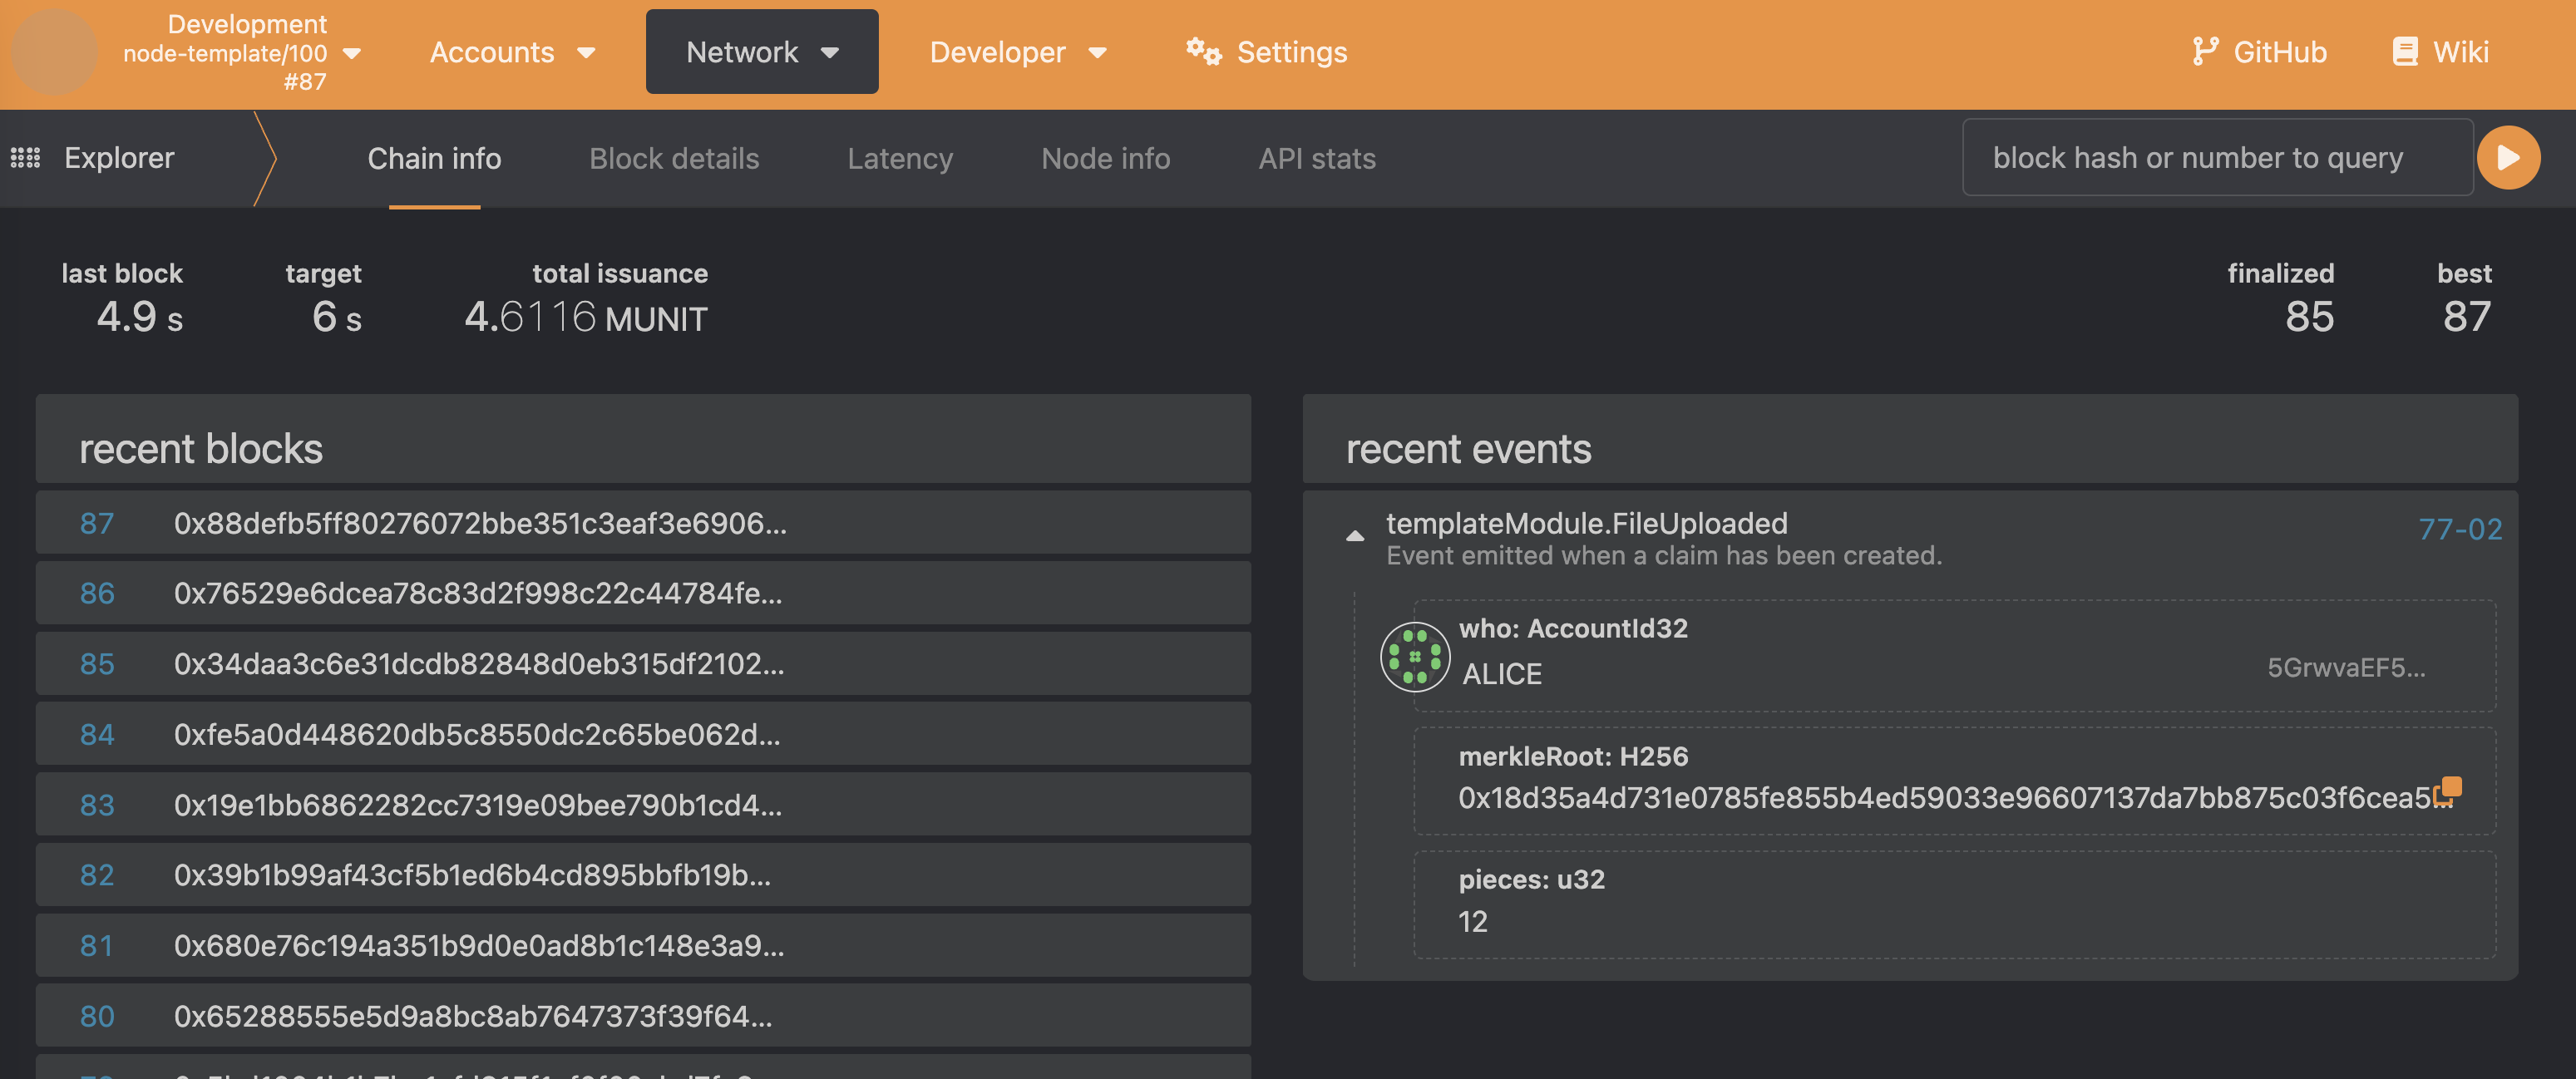Click hash 0x39b1b99af43cf5b1ed6b4cd895bbfb19b...
Image resolution: width=2576 pixels, height=1079 pixels.
pos(472,875)
